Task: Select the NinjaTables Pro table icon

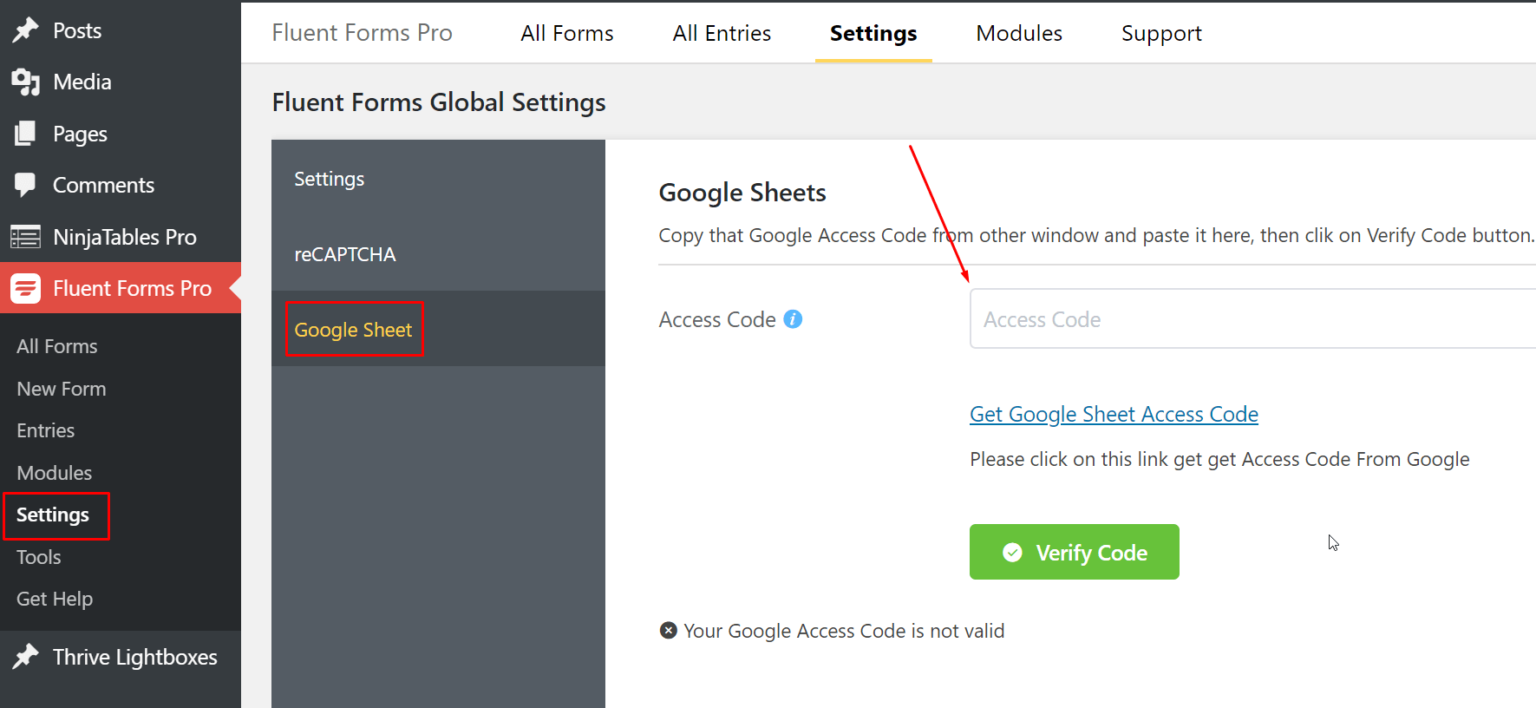Action: [27, 236]
